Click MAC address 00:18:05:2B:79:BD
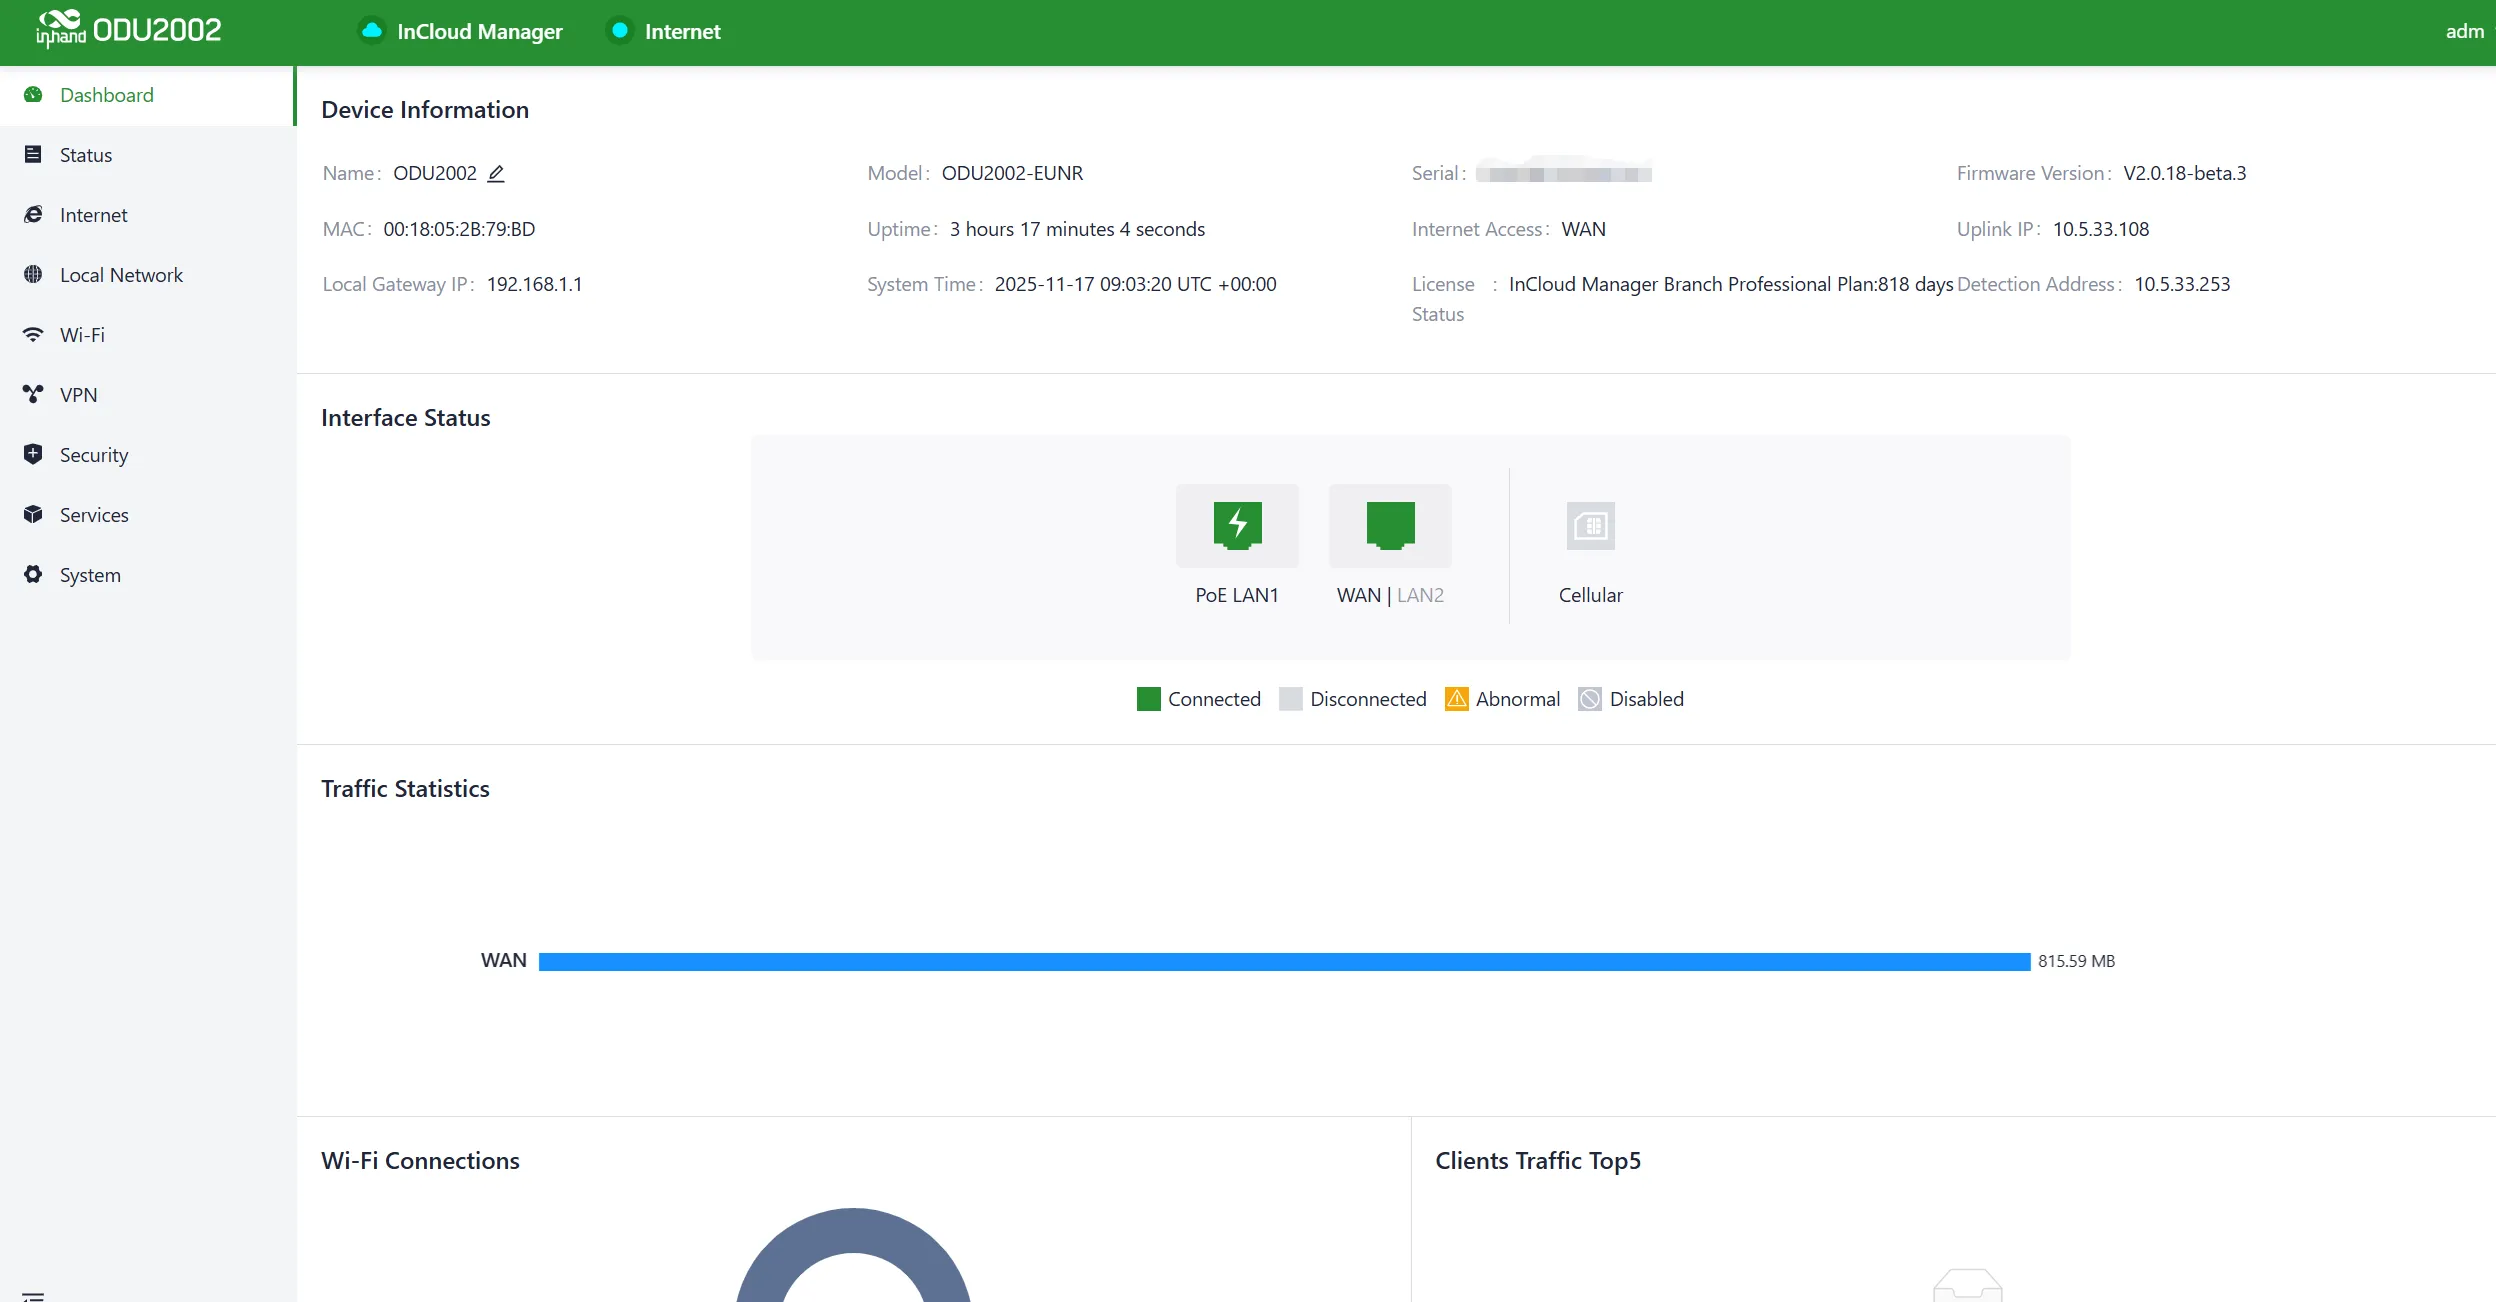 (x=459, y=229)
